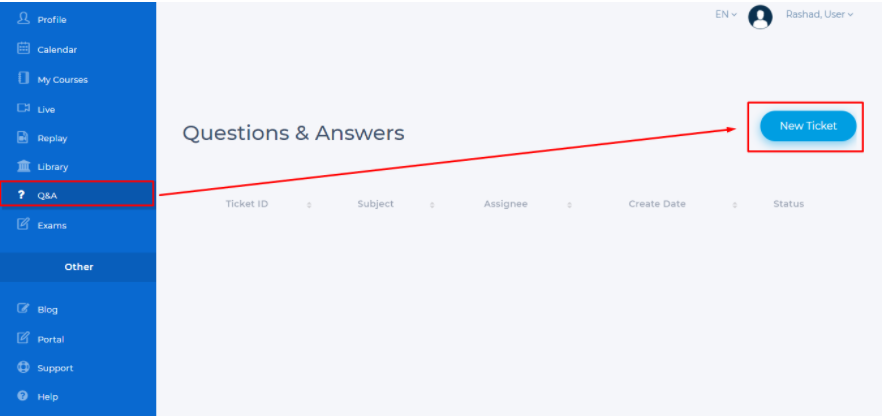Open the Blog menu item
The image size is (884, 416).
(47, 310)
